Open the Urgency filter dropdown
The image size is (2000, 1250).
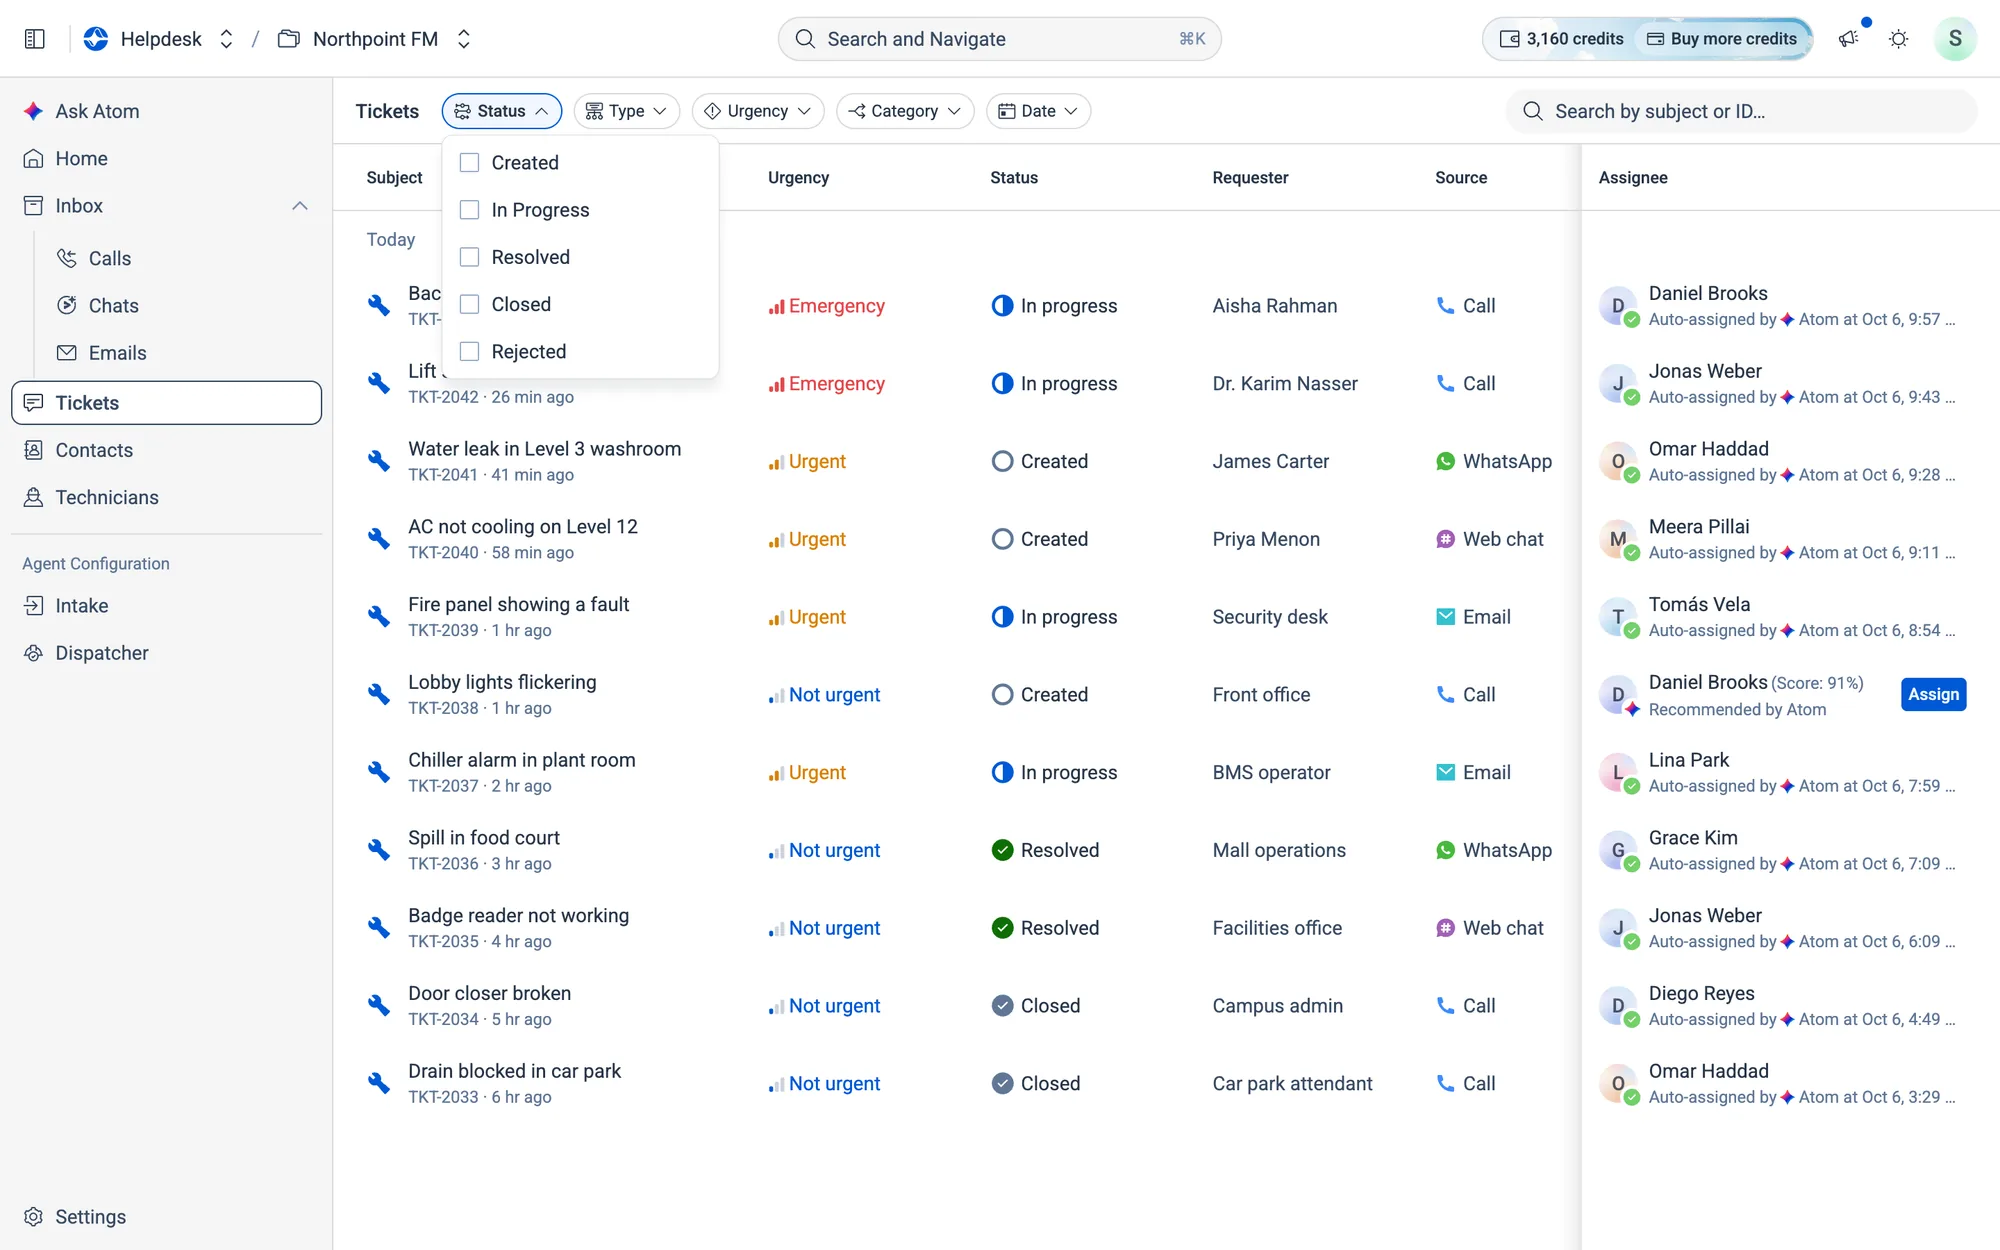click(x=757, y=111)
